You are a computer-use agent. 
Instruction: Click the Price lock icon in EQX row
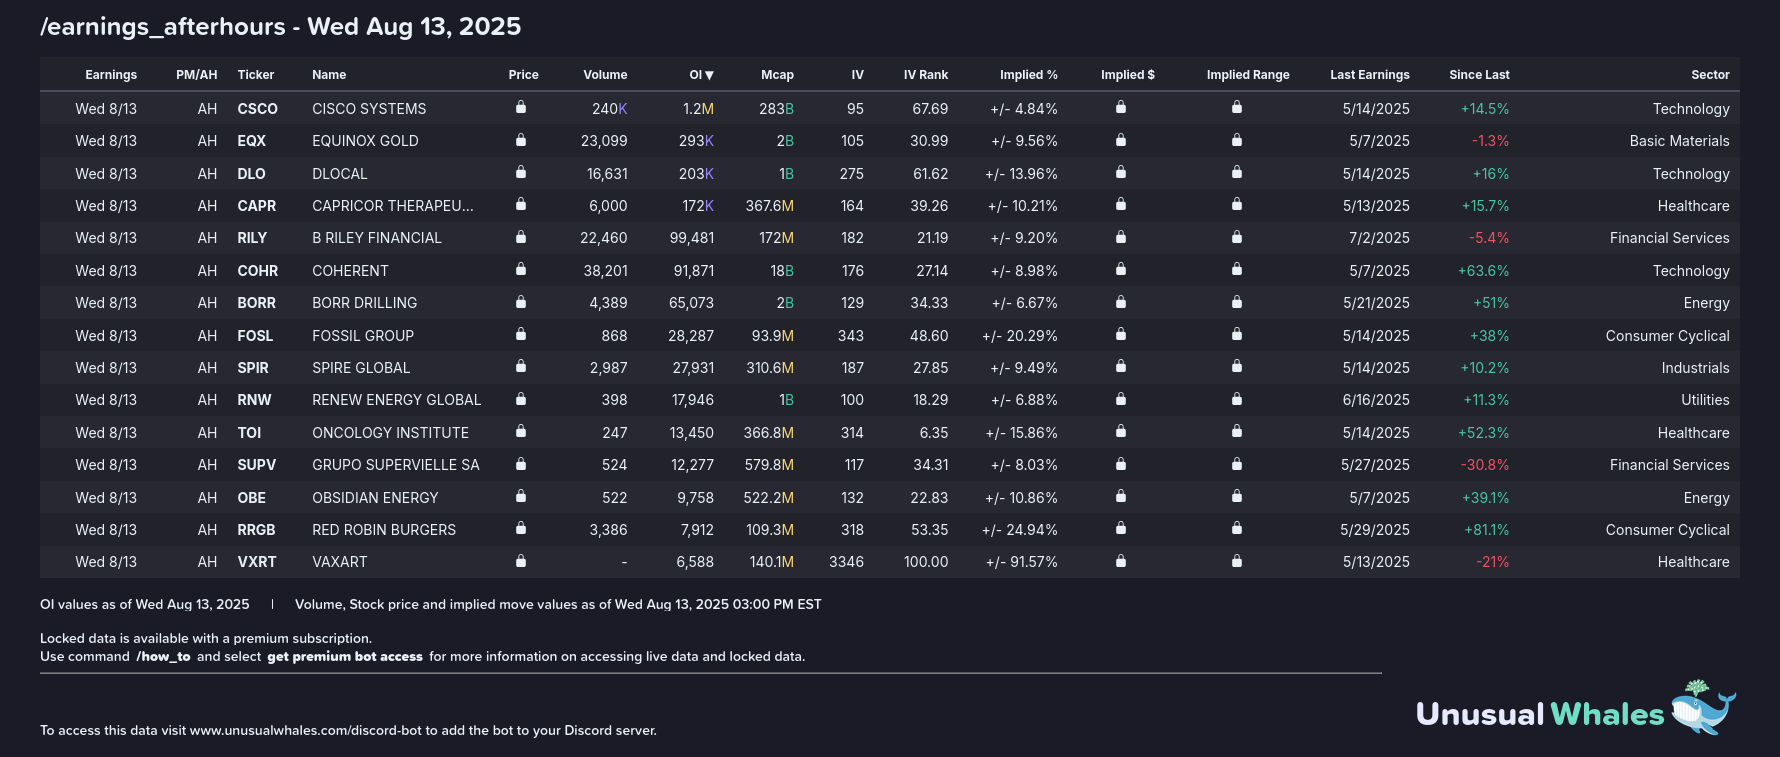click(x=521, y=140)
